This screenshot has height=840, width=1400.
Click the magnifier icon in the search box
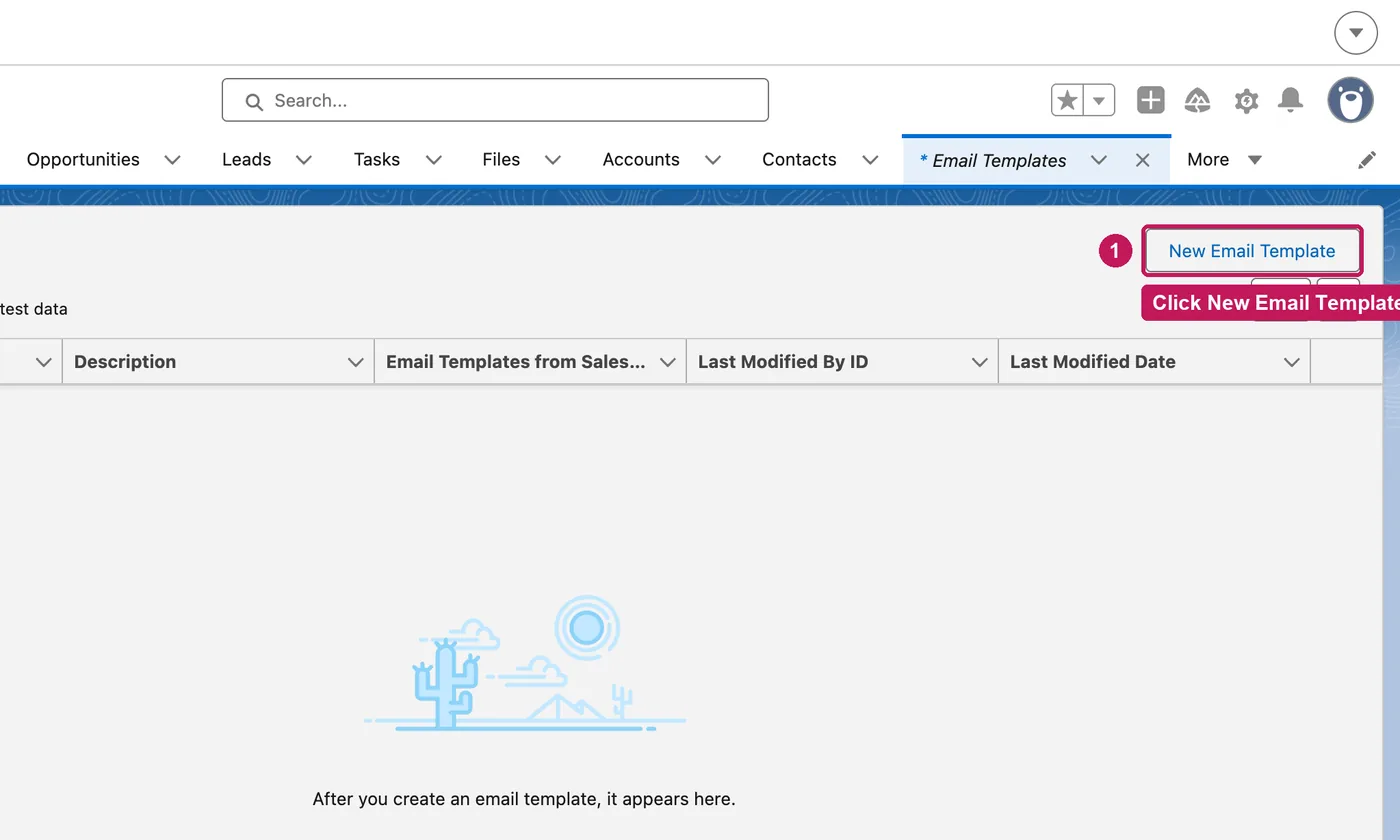click(254, 101)
